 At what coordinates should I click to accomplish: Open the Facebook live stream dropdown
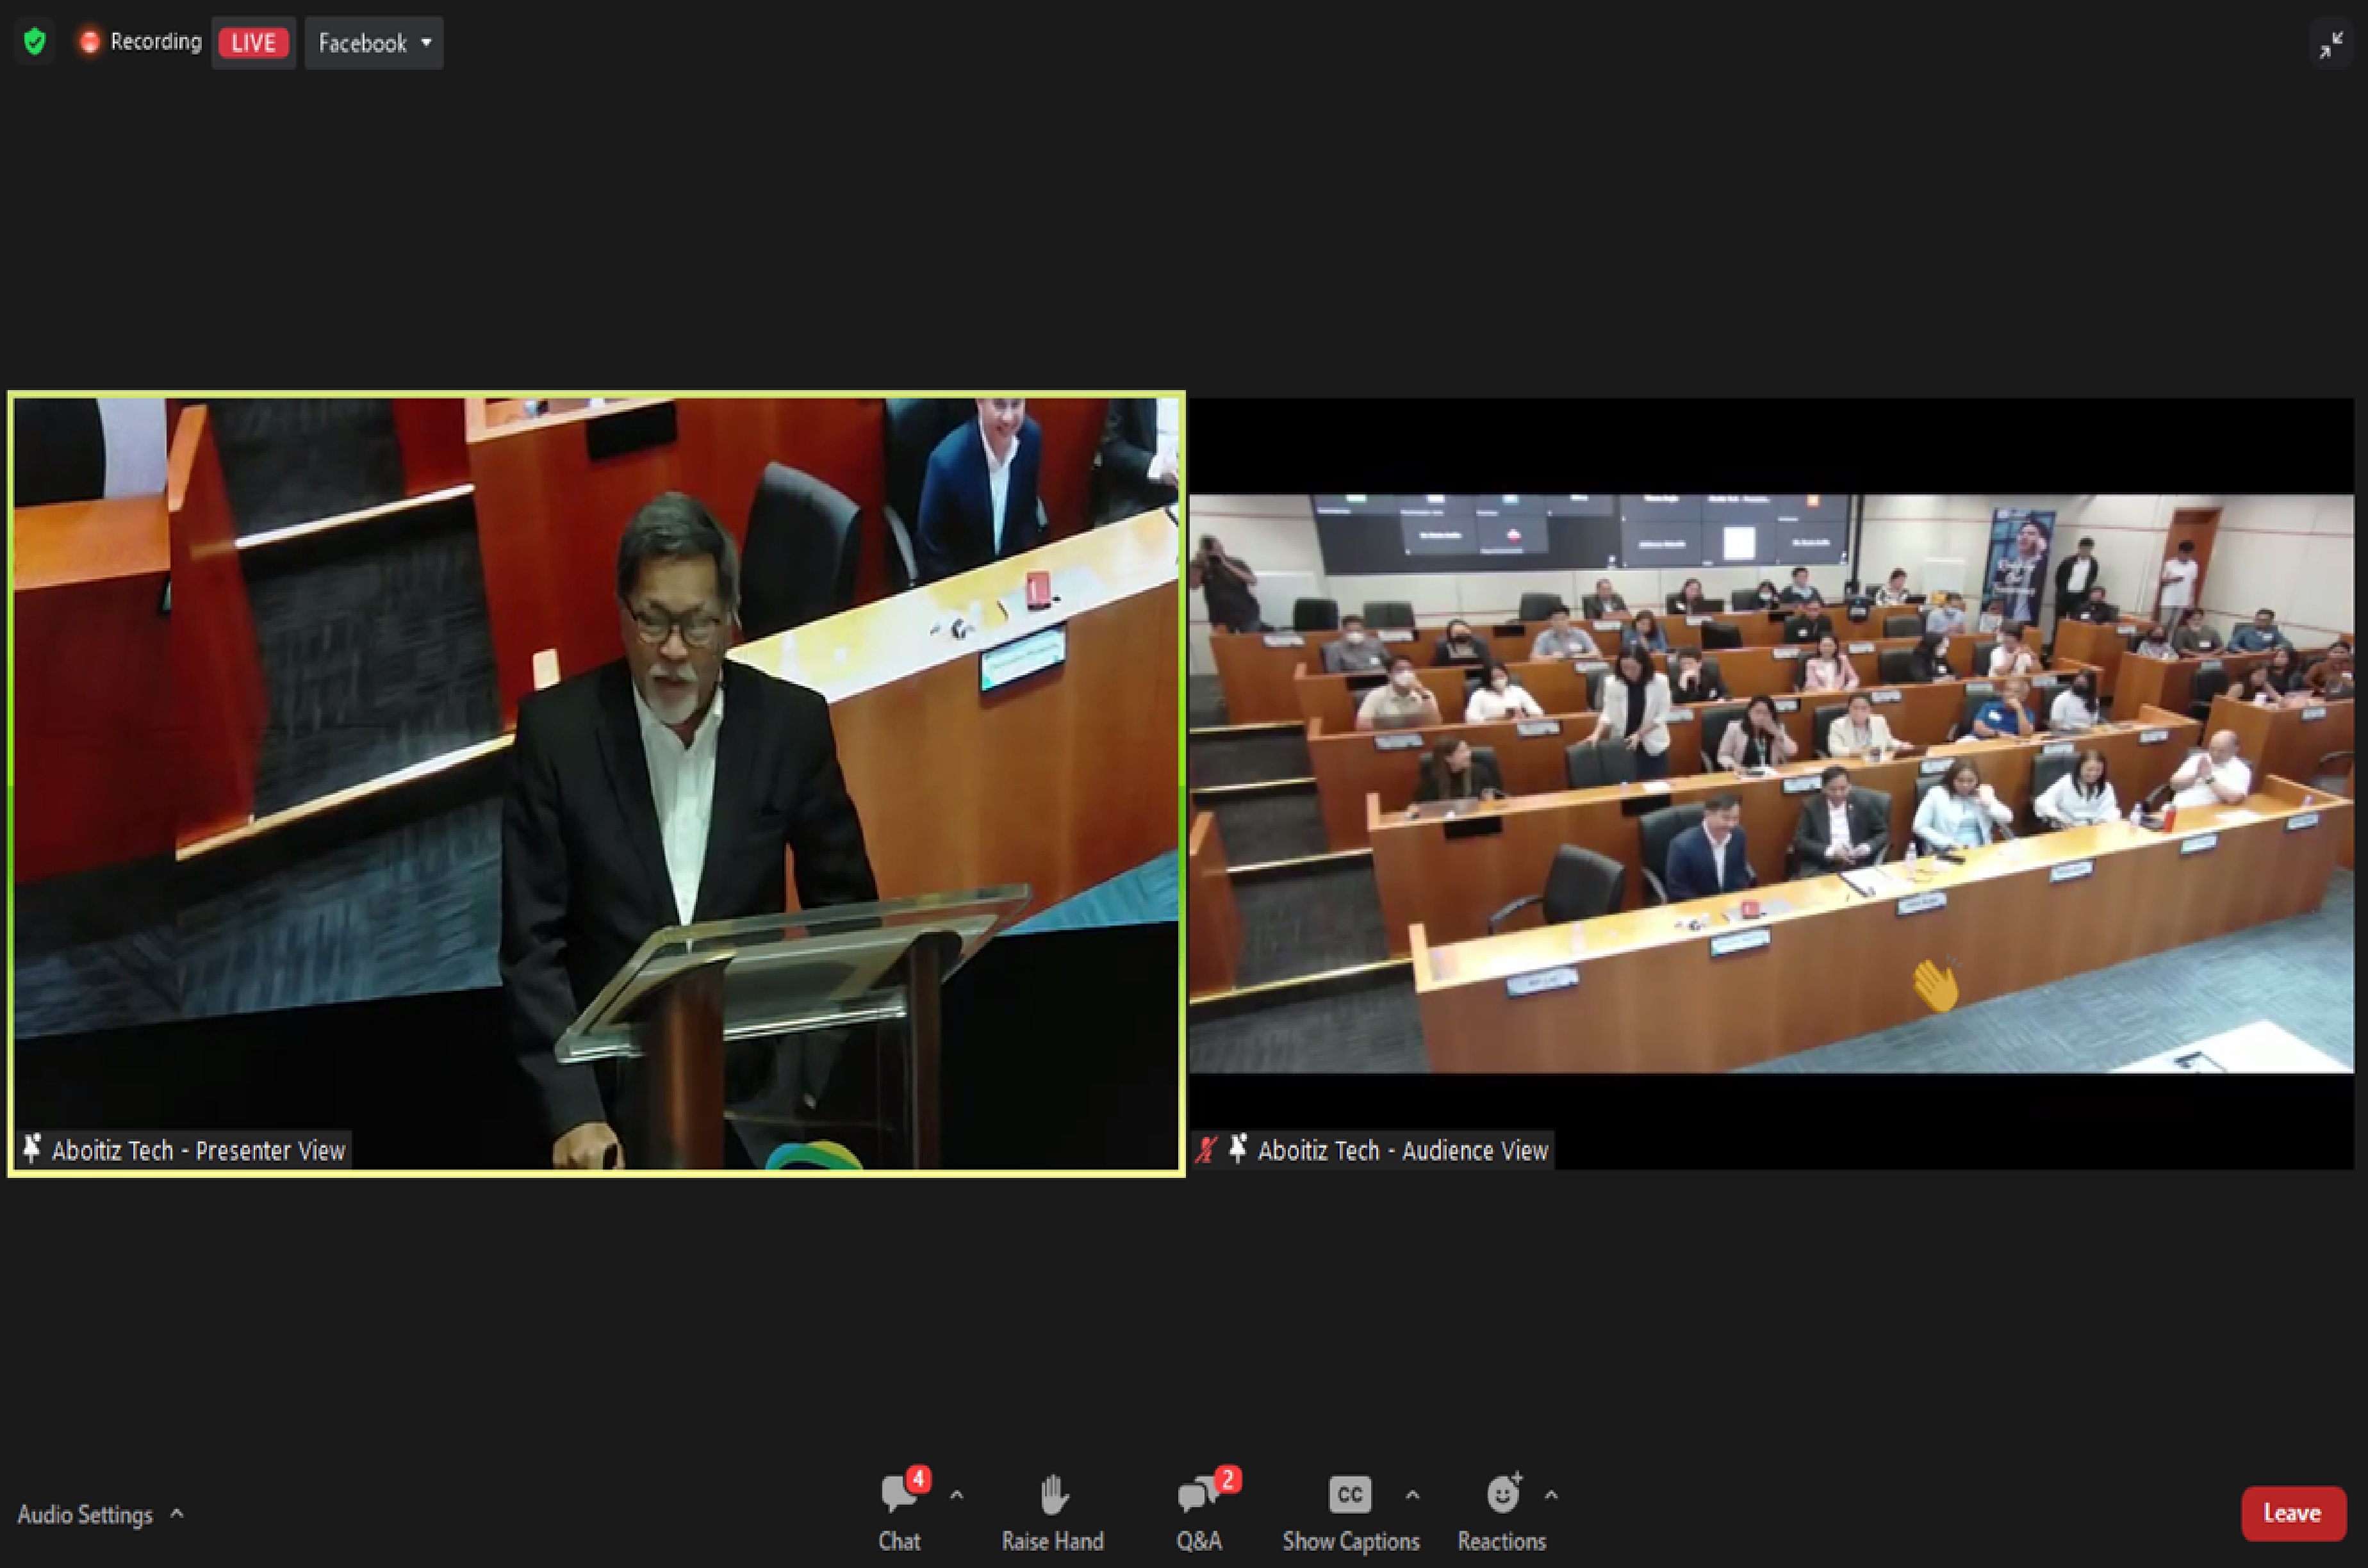(x=374, y=43)
